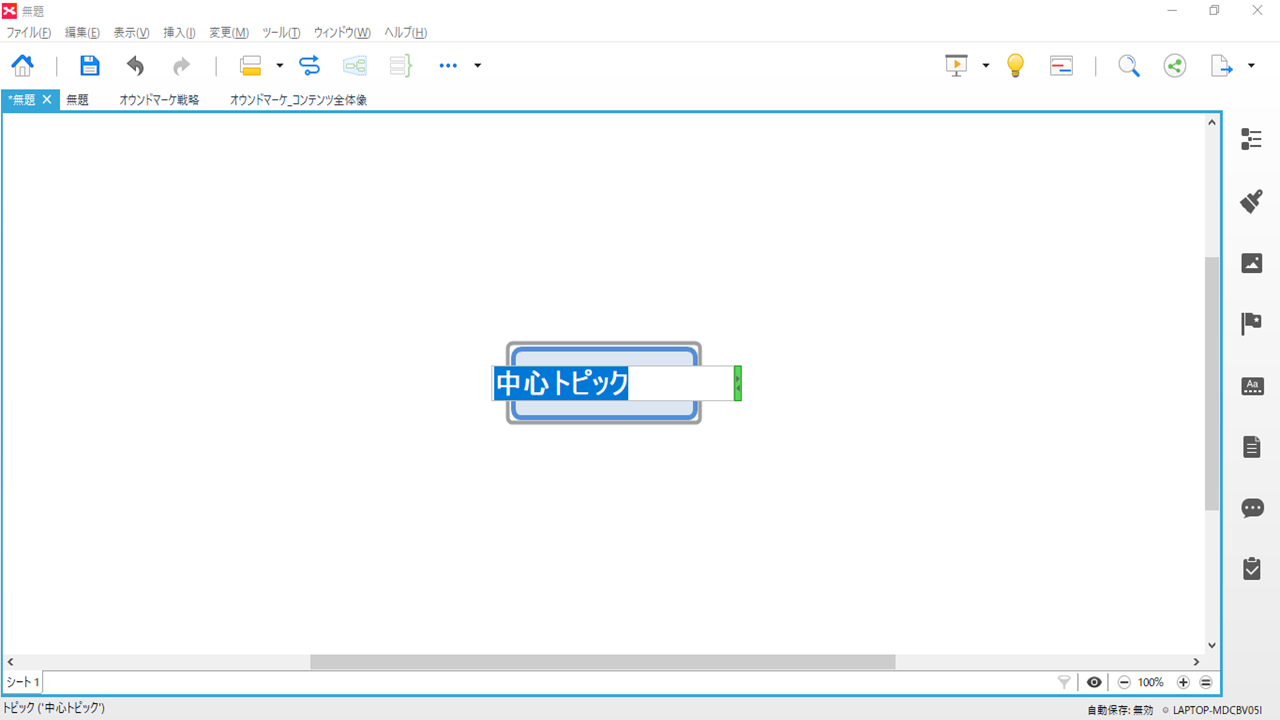Open the search magnifier tool
This screenshot has height=720, width=1280.
click(x=1128, y=66)
